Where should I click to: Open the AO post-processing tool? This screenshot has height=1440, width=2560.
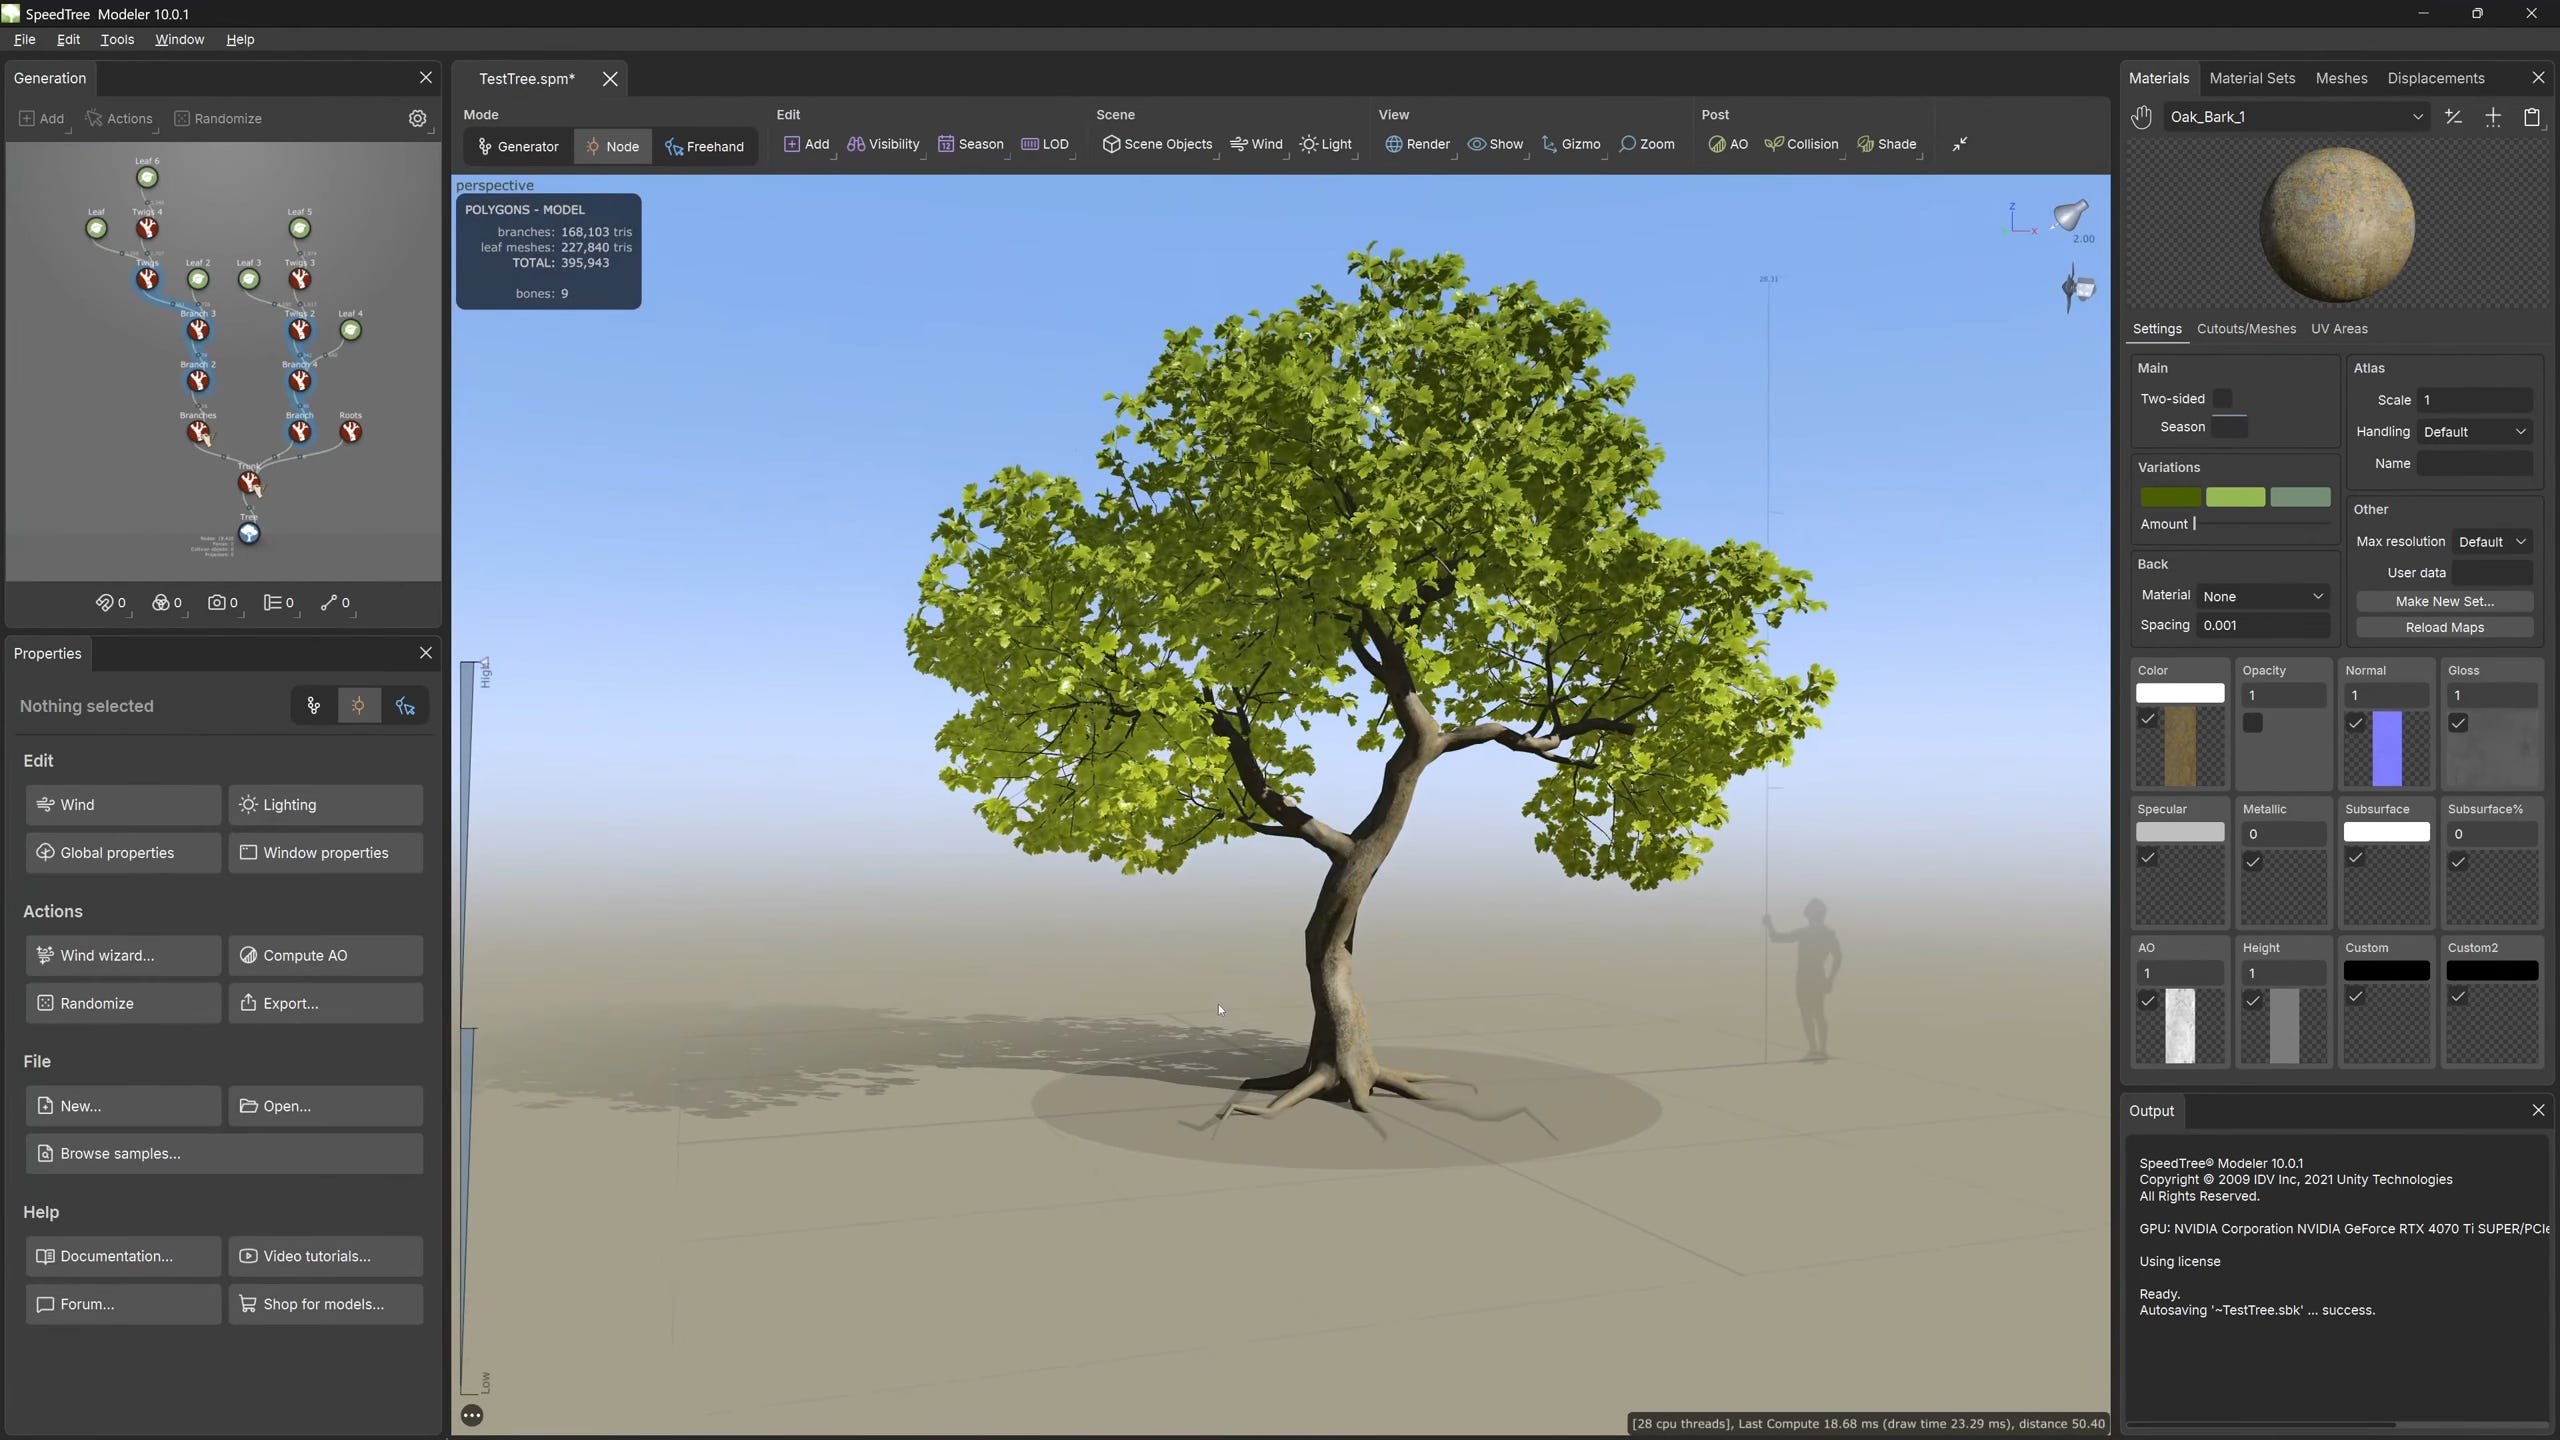tap(1727, 144)
